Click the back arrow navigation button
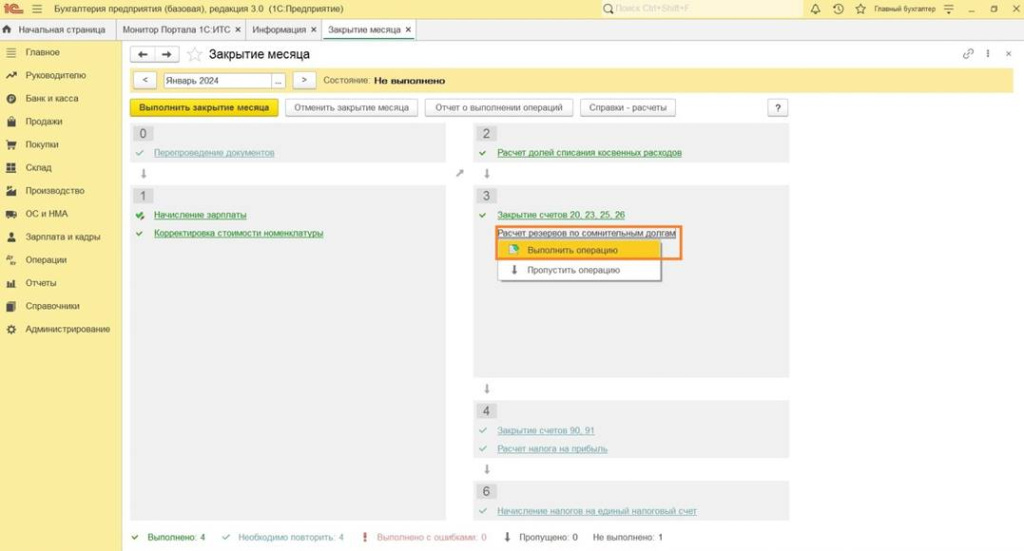 point(143,54)
